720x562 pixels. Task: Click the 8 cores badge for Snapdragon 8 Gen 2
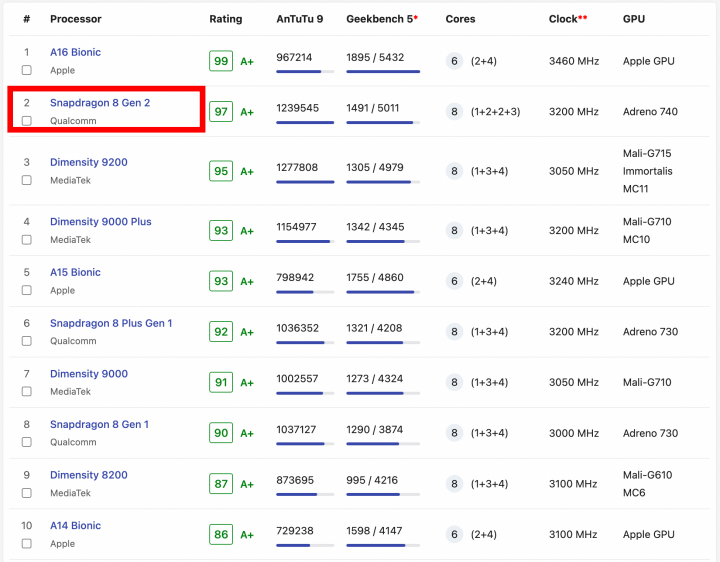click(x=454, y=112)
